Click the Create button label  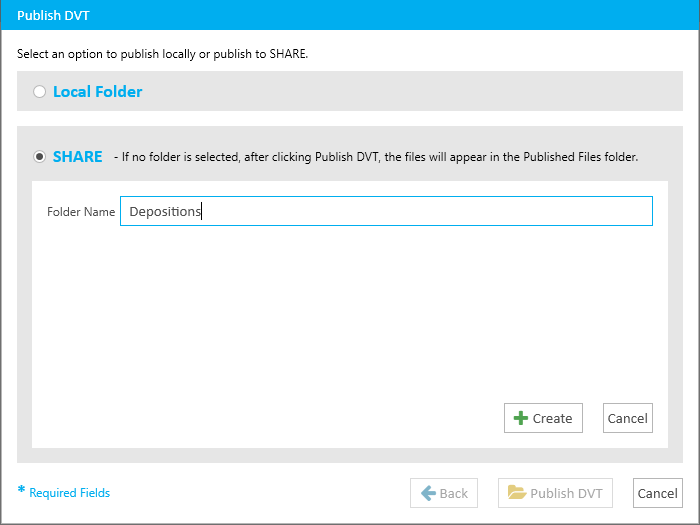coord(552,418)
